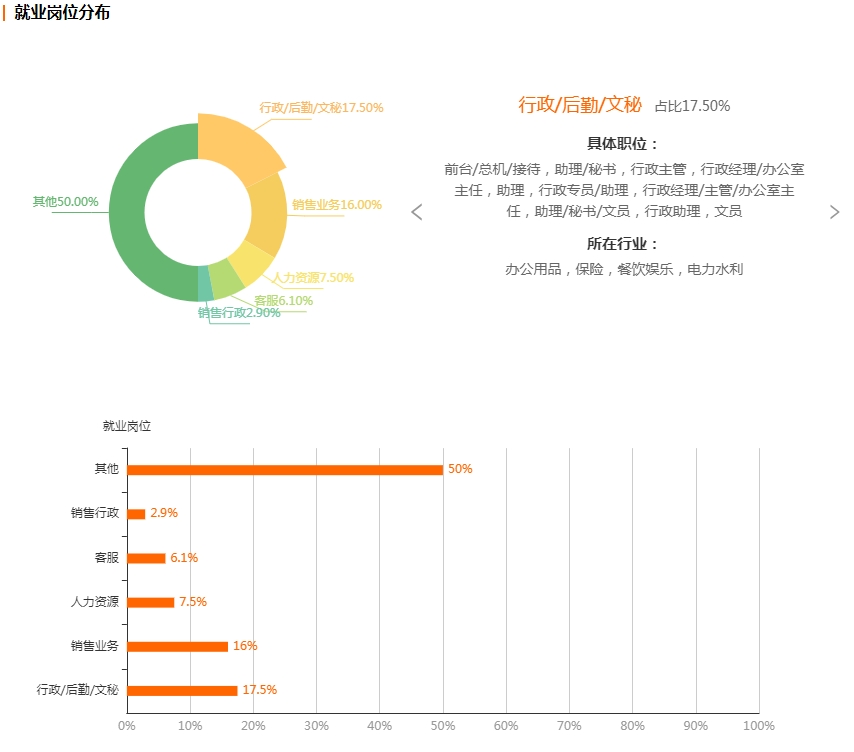
Task: Click the 销售行政 2.9% orange bar
Action: coord(136,514)
